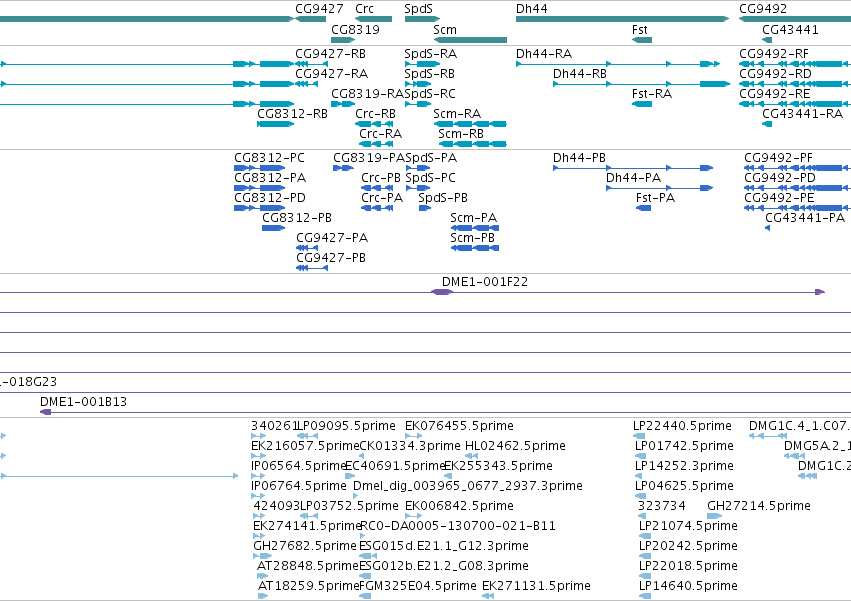Select EST LP01742.5prime
Image resolution: width=851 pixels, height=601 pixels.
[638, 456]
